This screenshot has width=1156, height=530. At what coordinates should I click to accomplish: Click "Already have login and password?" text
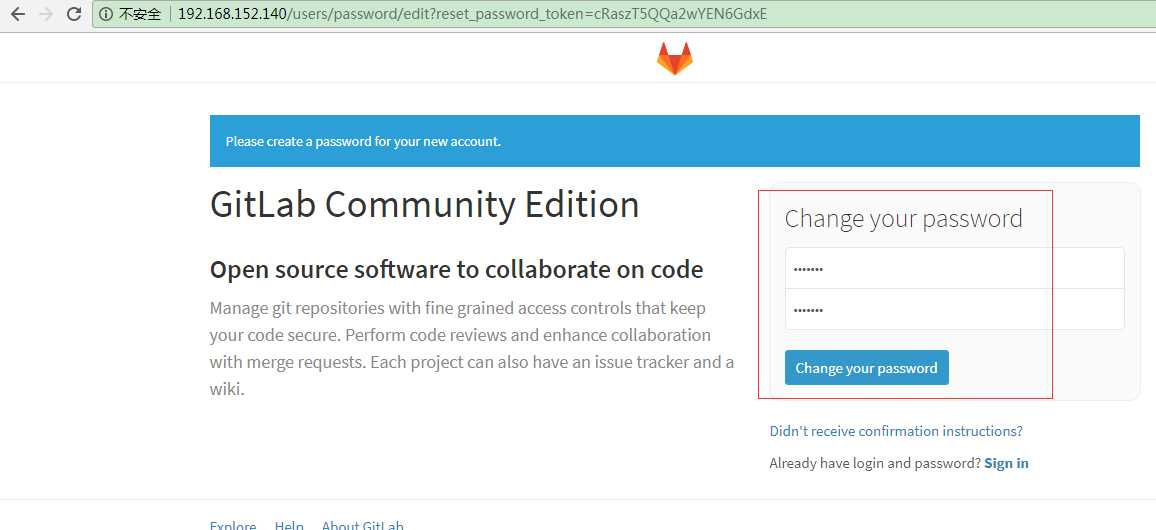pos(875,463)
